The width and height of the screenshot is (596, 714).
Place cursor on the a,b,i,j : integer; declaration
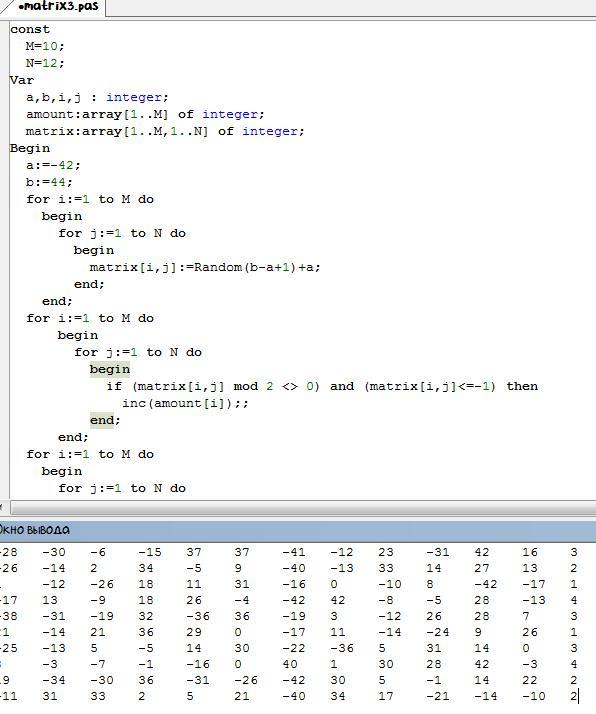[97, 97]
